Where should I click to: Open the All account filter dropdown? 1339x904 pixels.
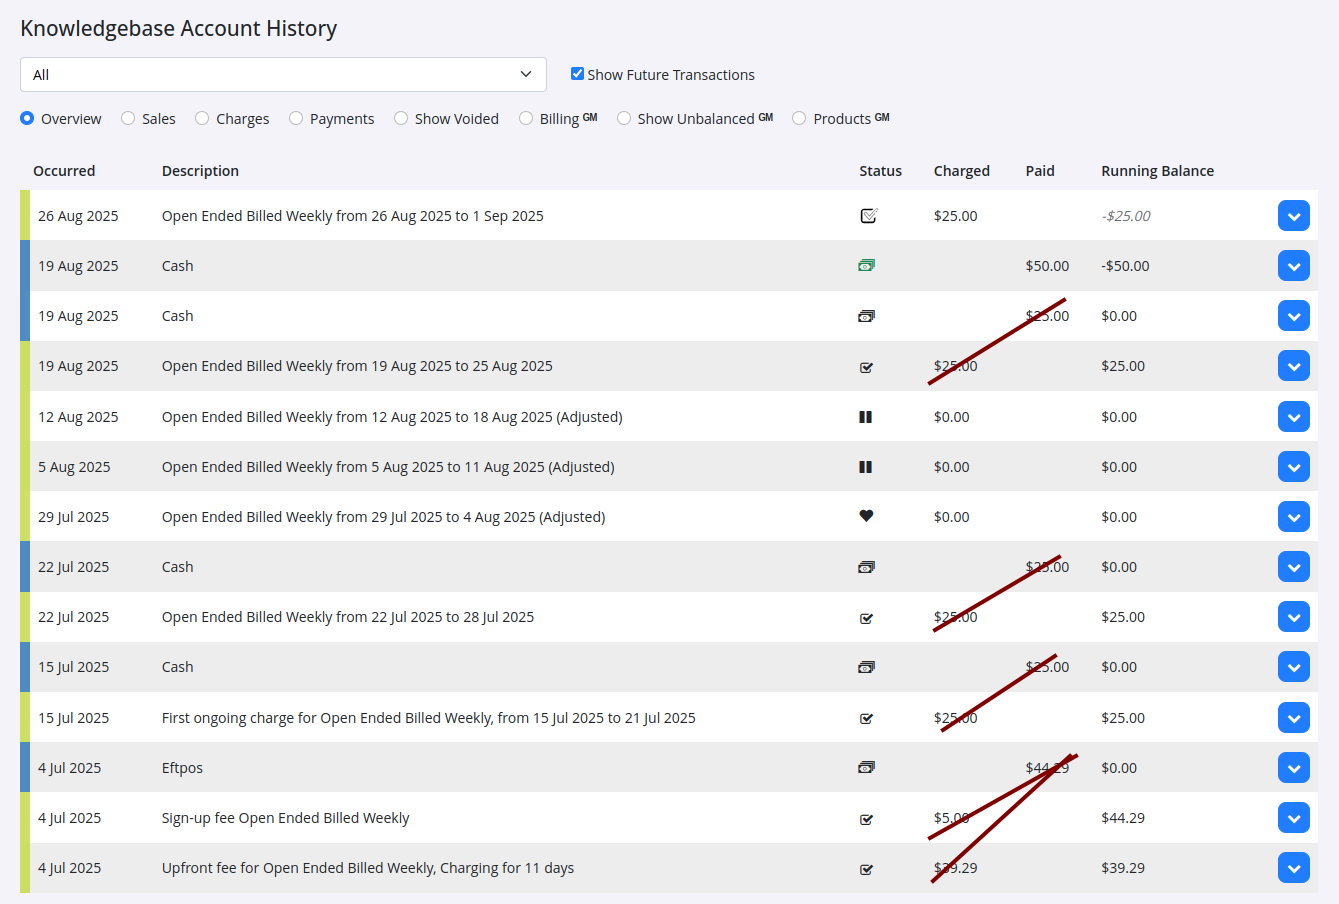pyautogui.click(x=283, y=74)
